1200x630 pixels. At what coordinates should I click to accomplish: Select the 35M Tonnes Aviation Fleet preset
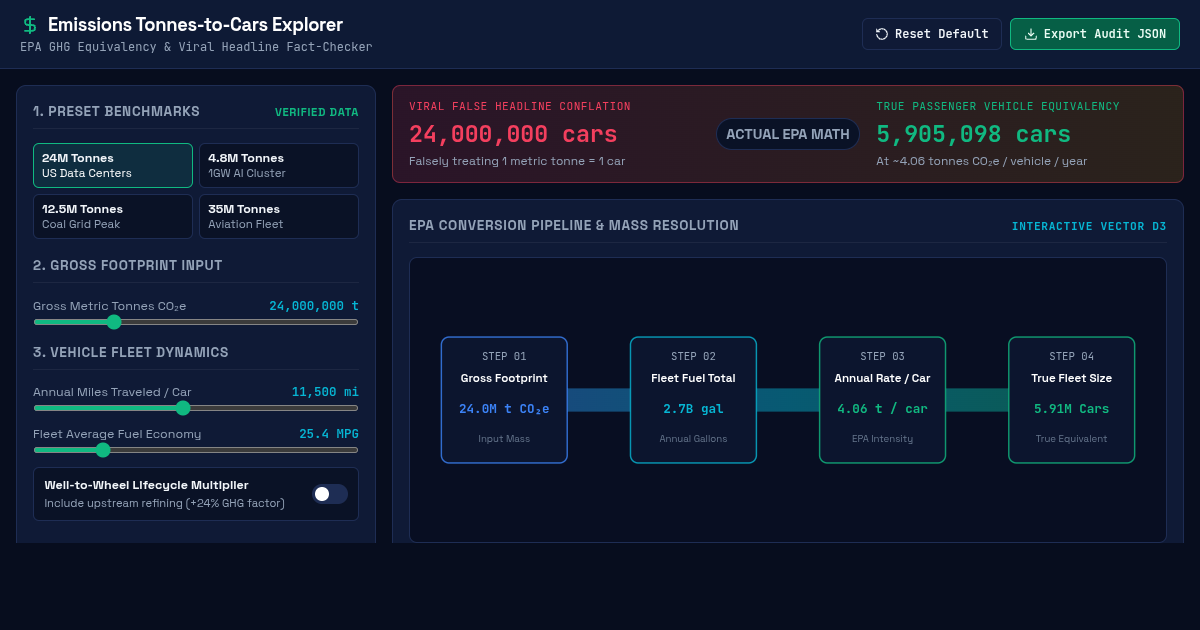click(x=279, y=216)
